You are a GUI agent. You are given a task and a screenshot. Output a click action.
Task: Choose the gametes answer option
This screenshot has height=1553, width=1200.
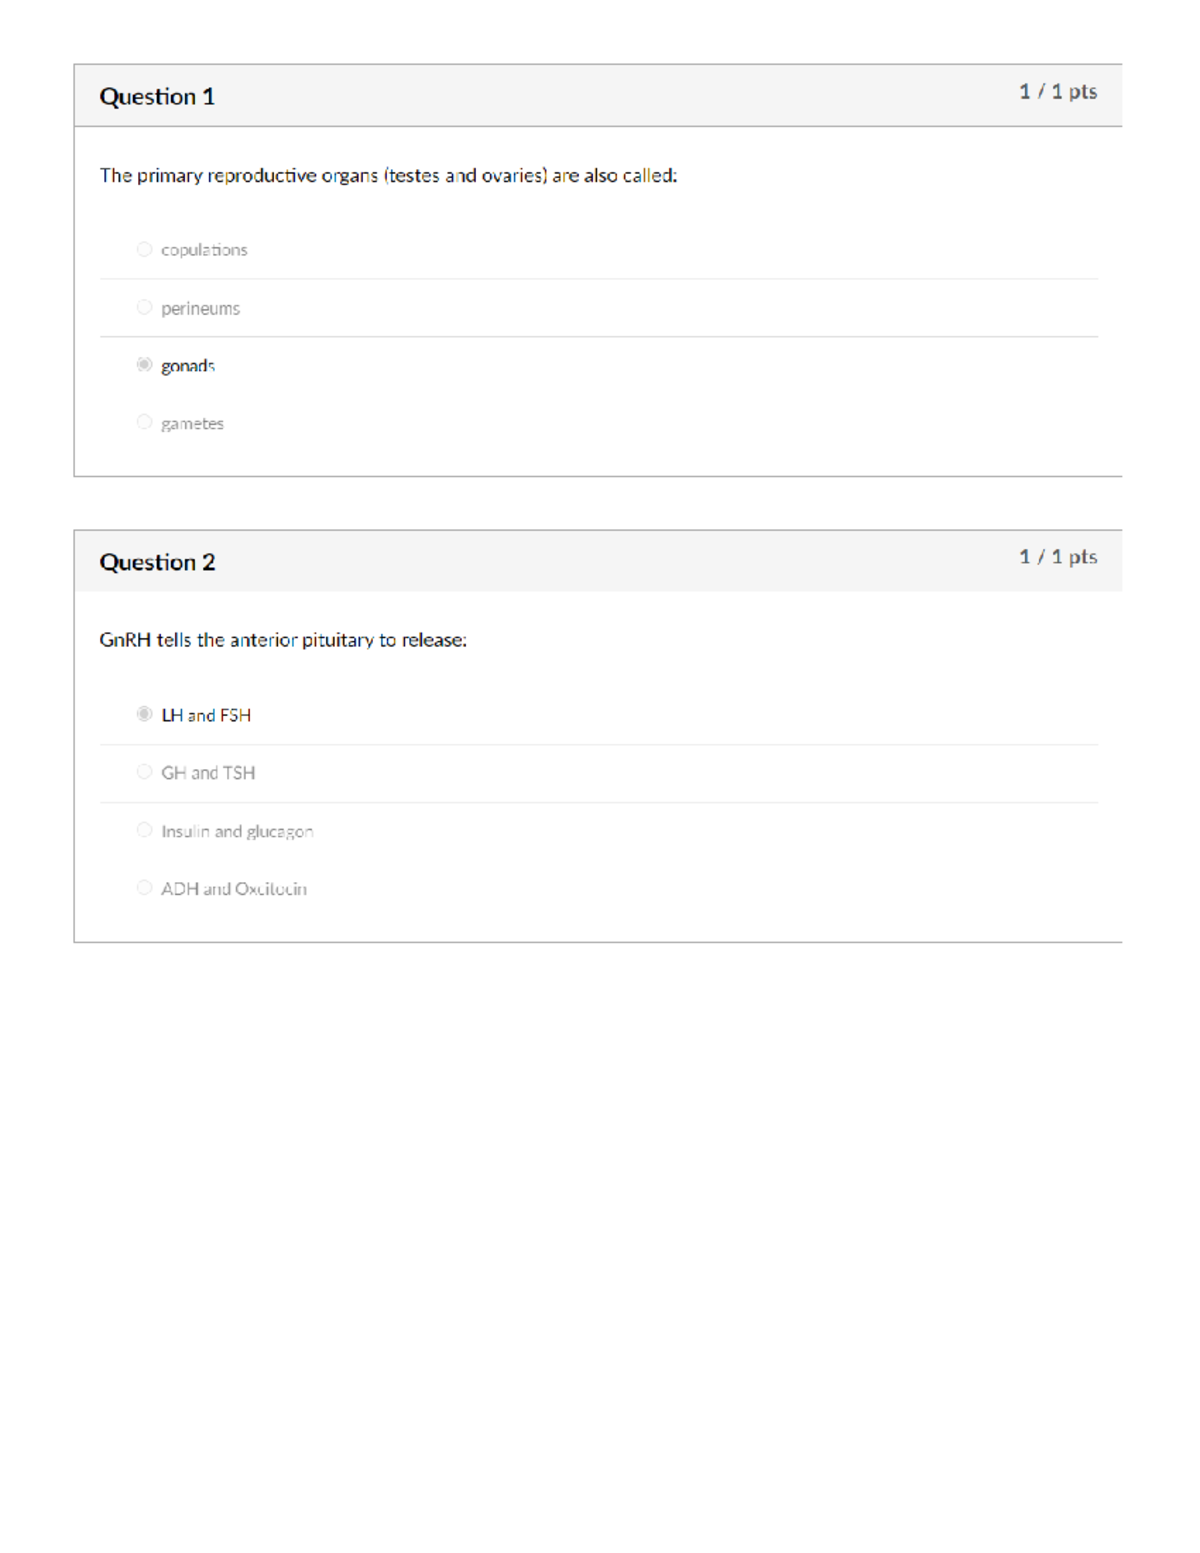[144, 423]
